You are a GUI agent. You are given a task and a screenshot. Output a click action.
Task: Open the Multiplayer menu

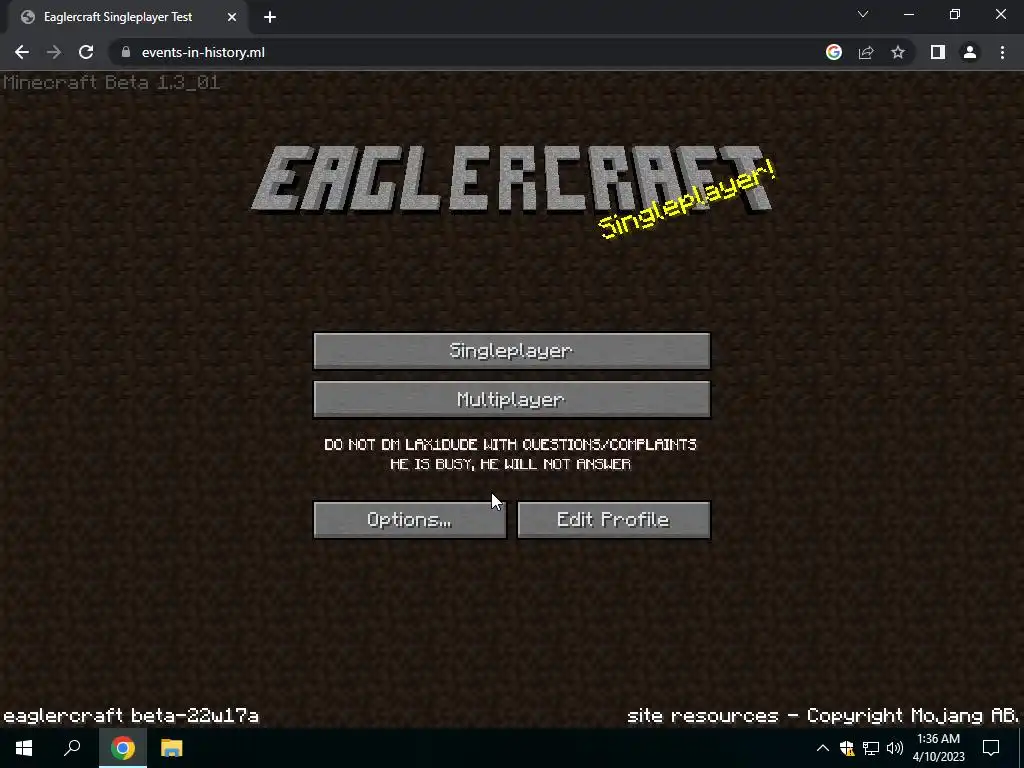(511, 399)
